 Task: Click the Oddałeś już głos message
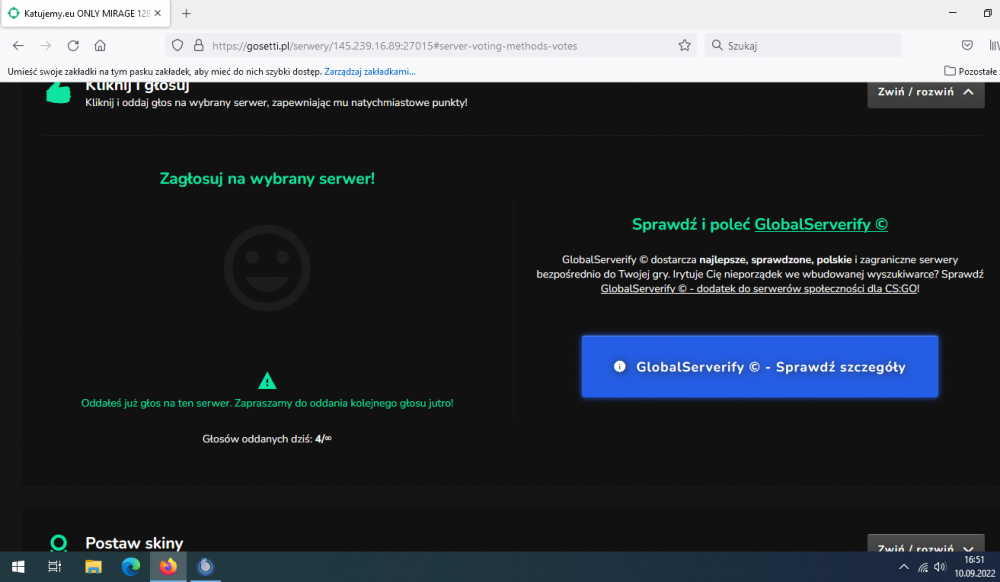pyautogui.click(x=267, y=403)
